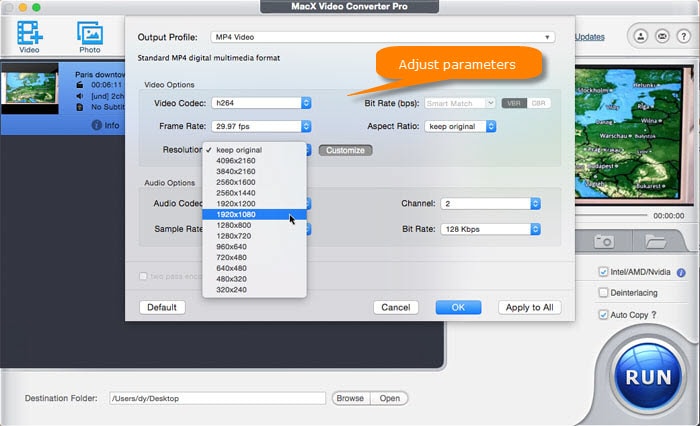
Task: Click the subtitle icon in the video row
Action: (79, 107)
